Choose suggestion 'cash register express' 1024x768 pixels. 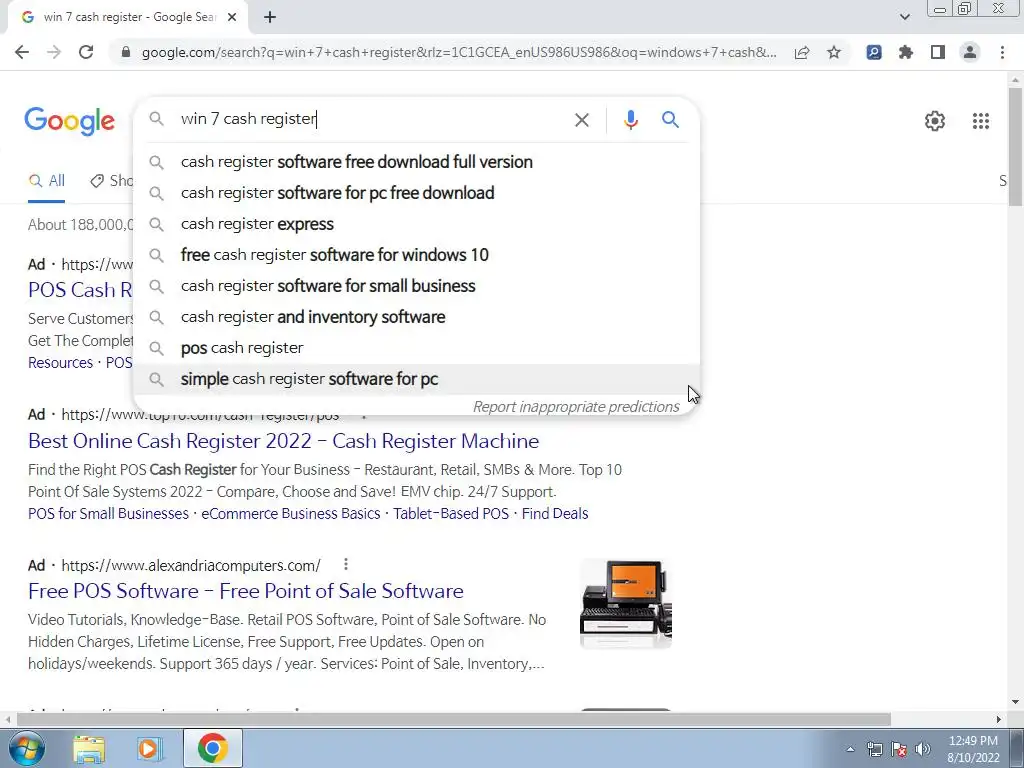tap(416, 224)
